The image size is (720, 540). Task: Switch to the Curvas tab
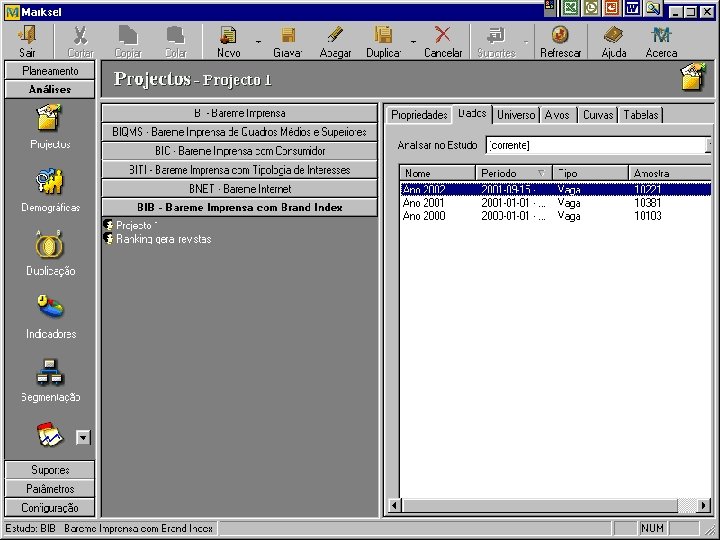[598, 115]
